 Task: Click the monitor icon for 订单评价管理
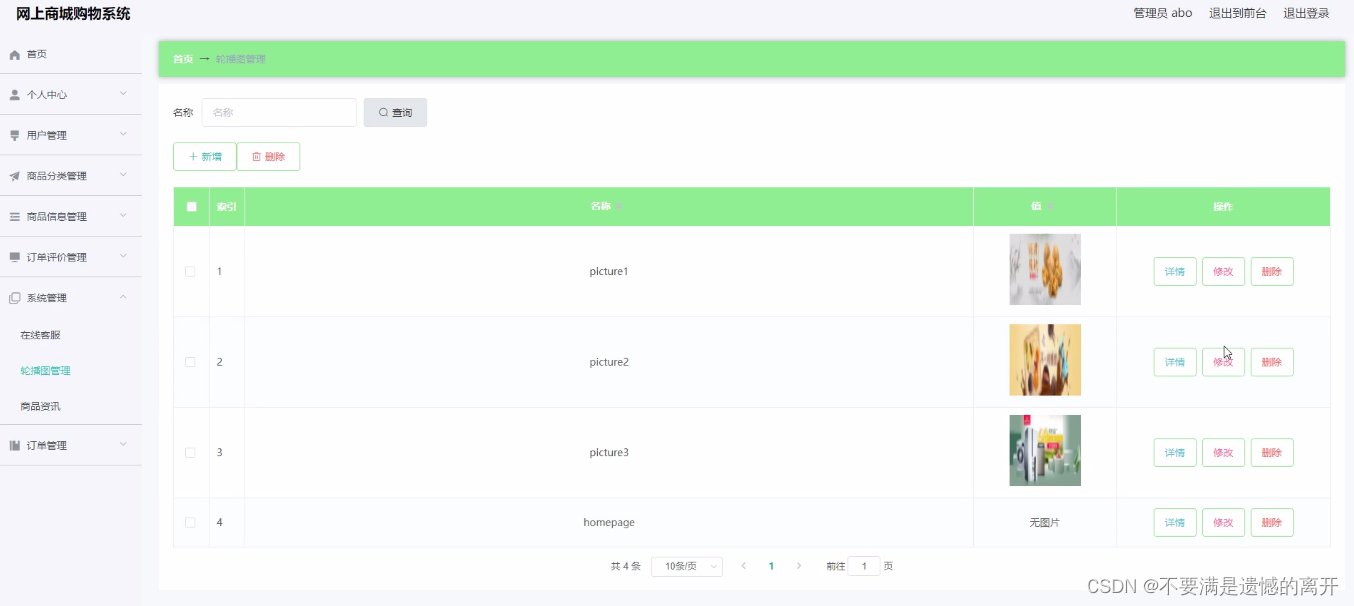(14, 257)
